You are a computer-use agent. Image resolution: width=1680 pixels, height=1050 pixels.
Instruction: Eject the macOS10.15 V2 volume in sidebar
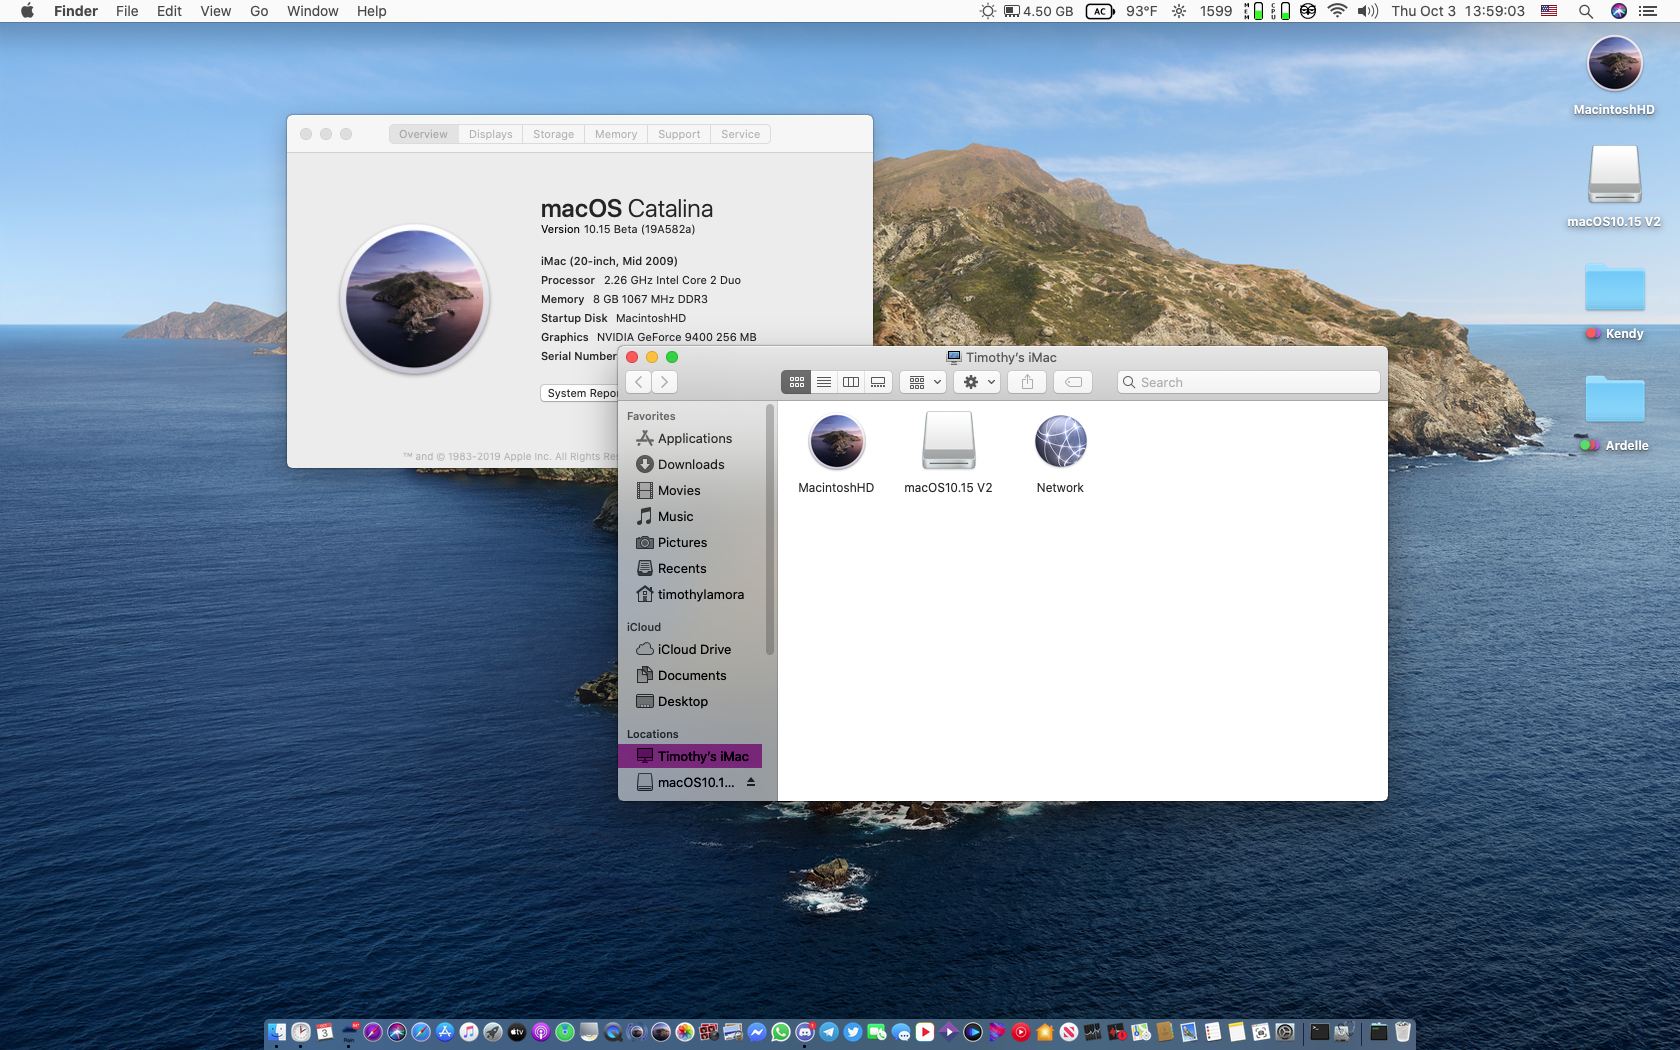point(750,782)
